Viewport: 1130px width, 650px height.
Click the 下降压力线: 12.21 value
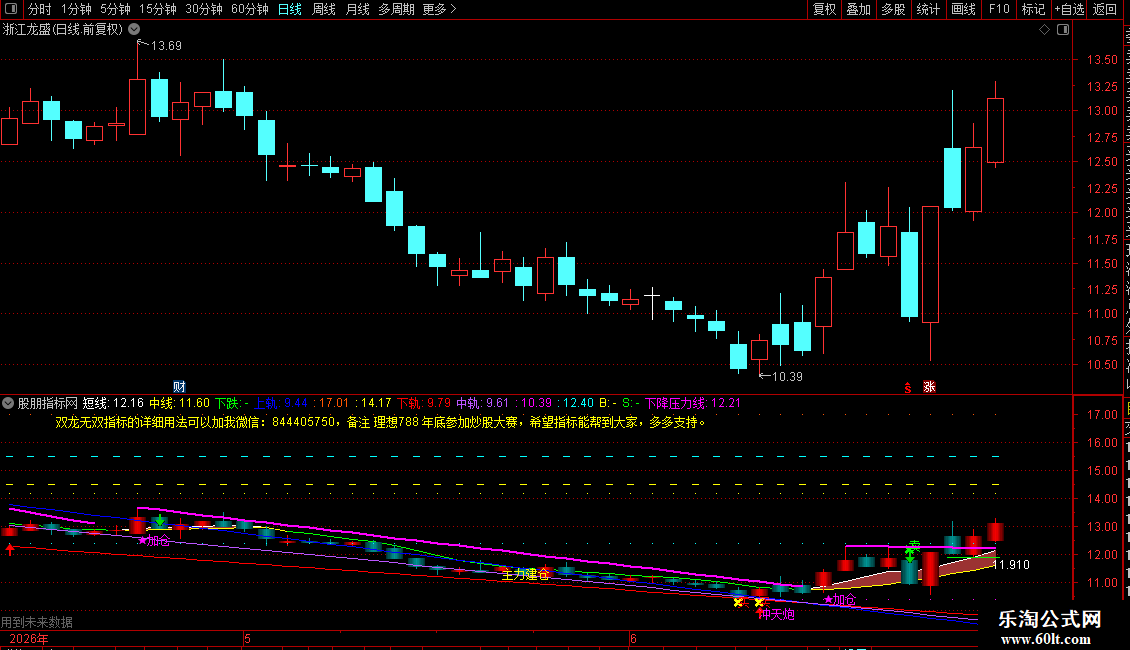coord(693,404)
